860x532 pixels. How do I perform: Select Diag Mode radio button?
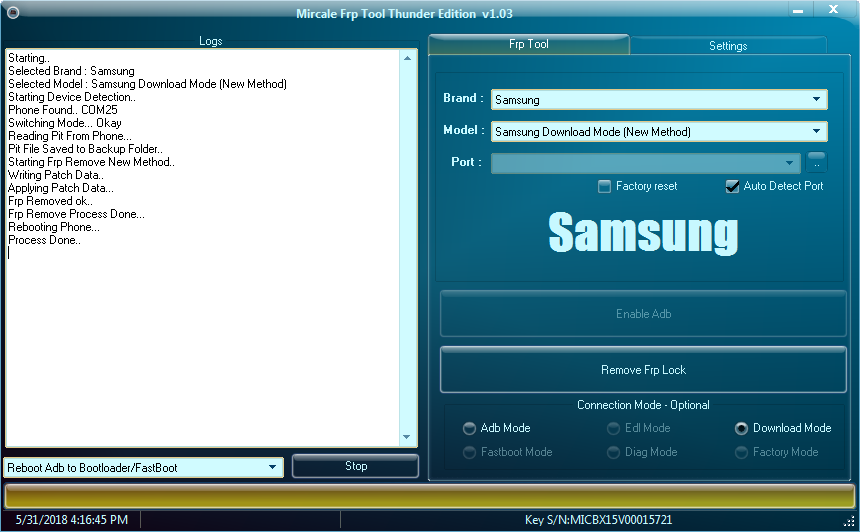click(x=613, y=452)
